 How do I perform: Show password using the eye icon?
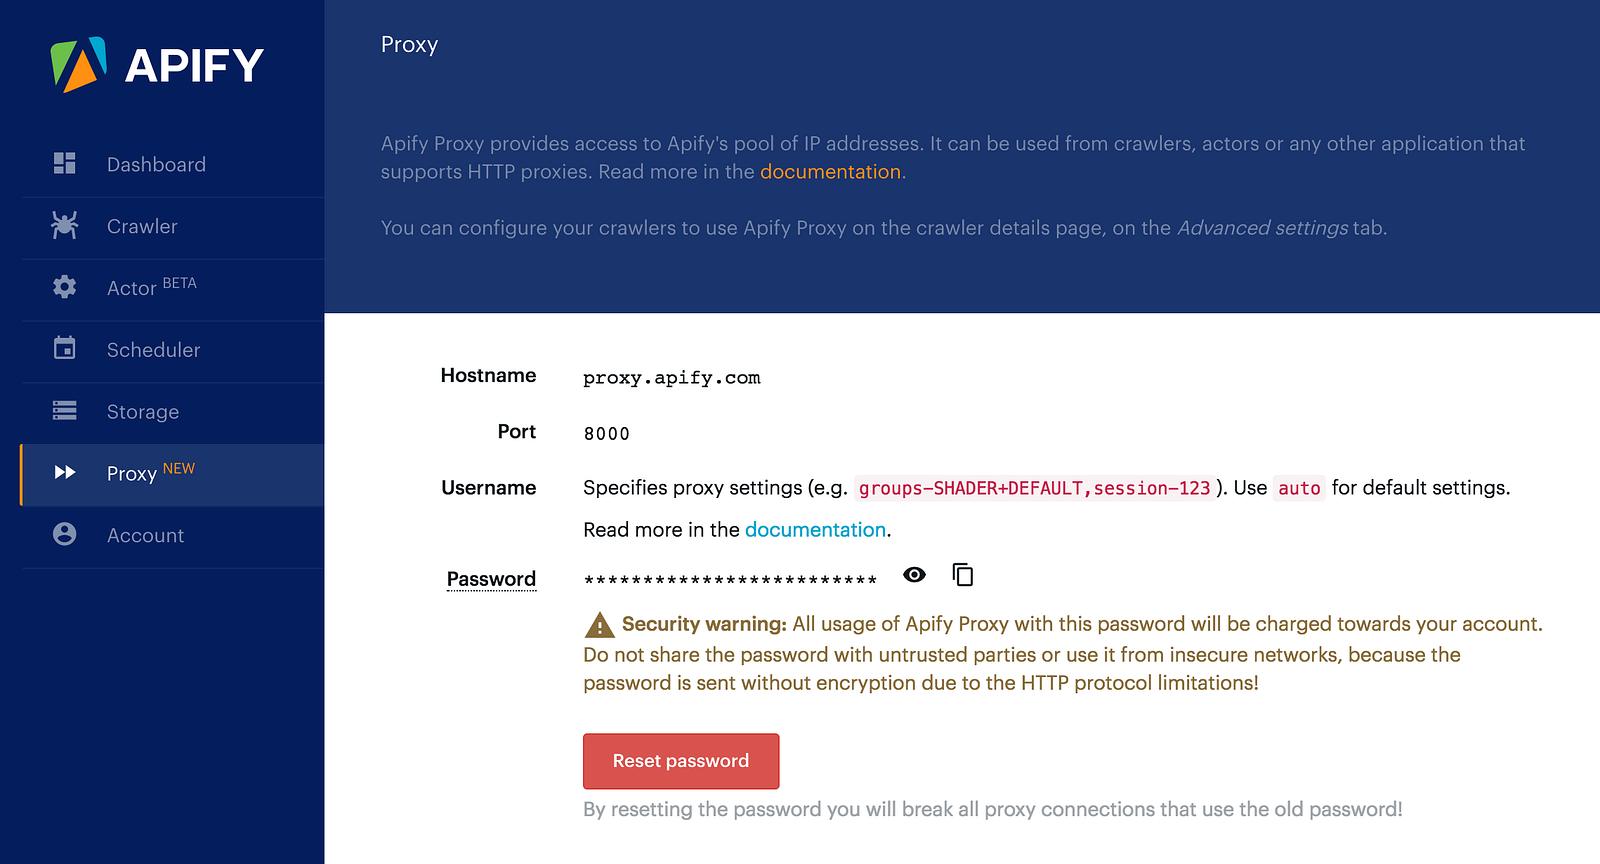pos(914,575)
